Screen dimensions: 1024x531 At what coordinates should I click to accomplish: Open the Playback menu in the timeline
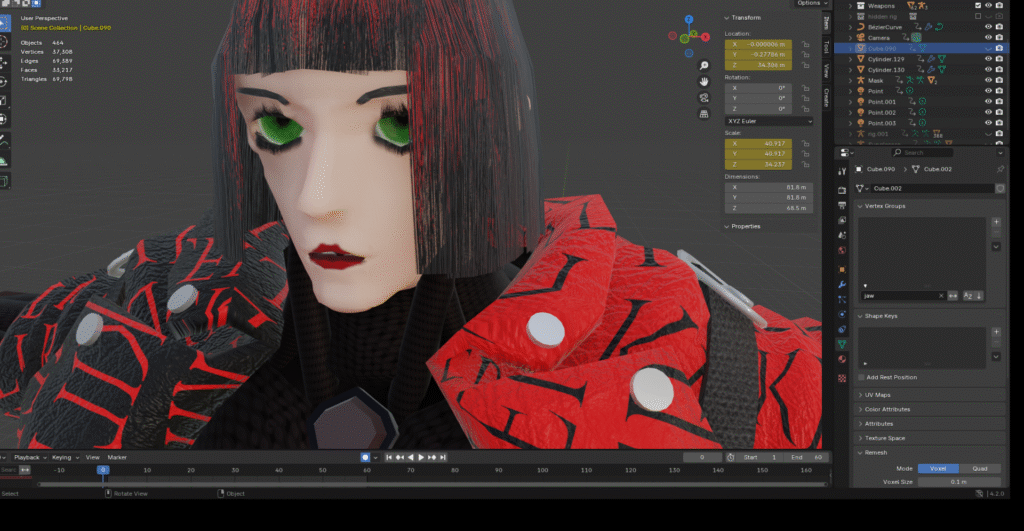[27, 457]
